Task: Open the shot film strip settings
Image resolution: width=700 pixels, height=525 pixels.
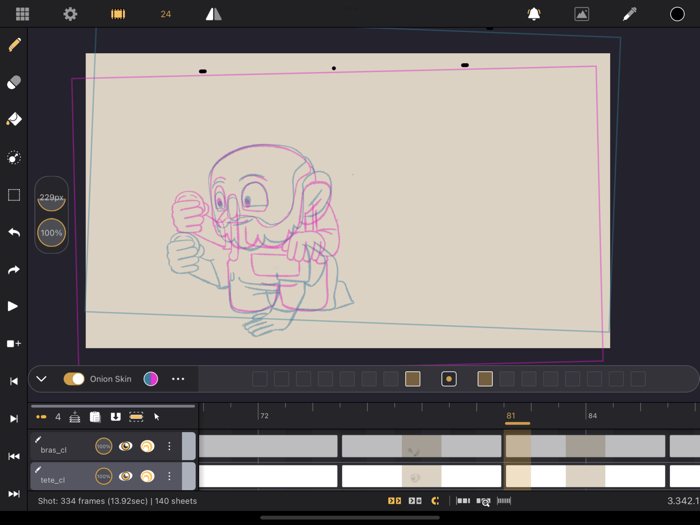Action: click(118, 14)
